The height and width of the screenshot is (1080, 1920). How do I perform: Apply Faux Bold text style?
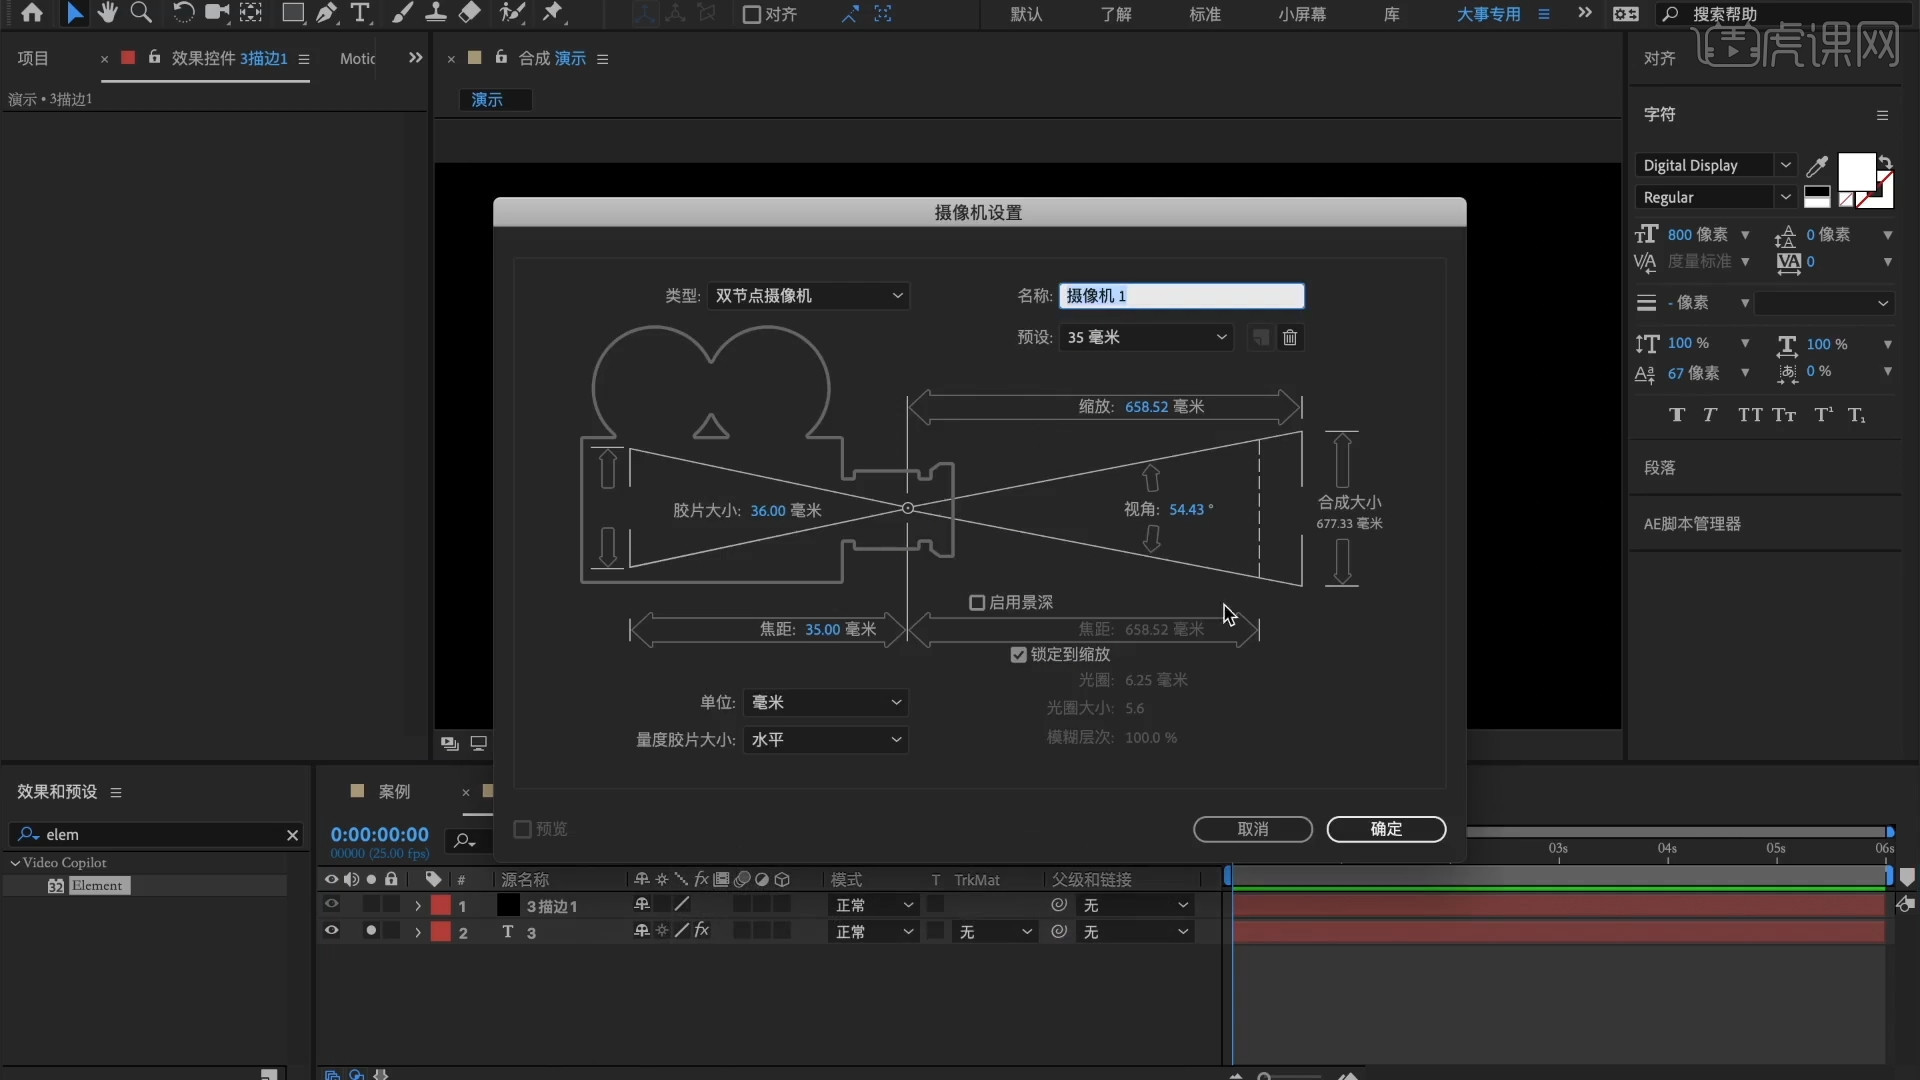pyautogui.click(x=1677, y=415)
